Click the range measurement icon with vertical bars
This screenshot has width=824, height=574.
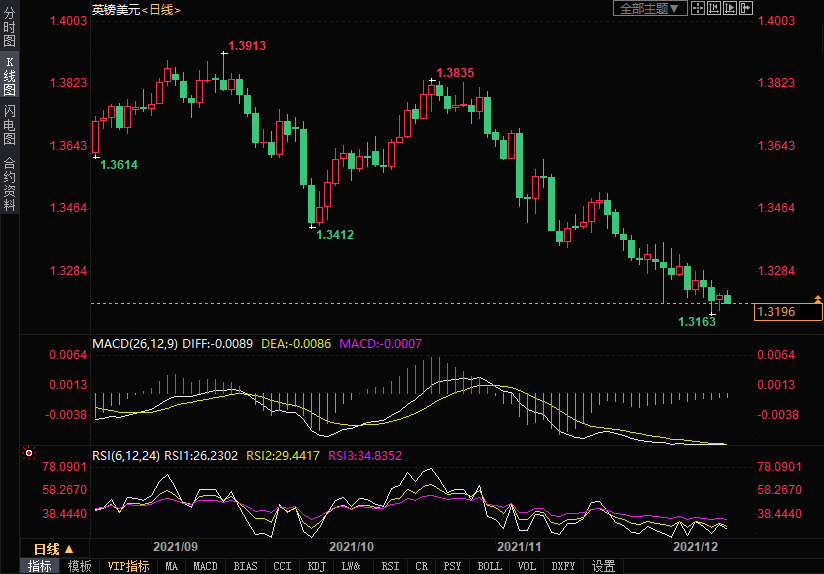point(712,8)
